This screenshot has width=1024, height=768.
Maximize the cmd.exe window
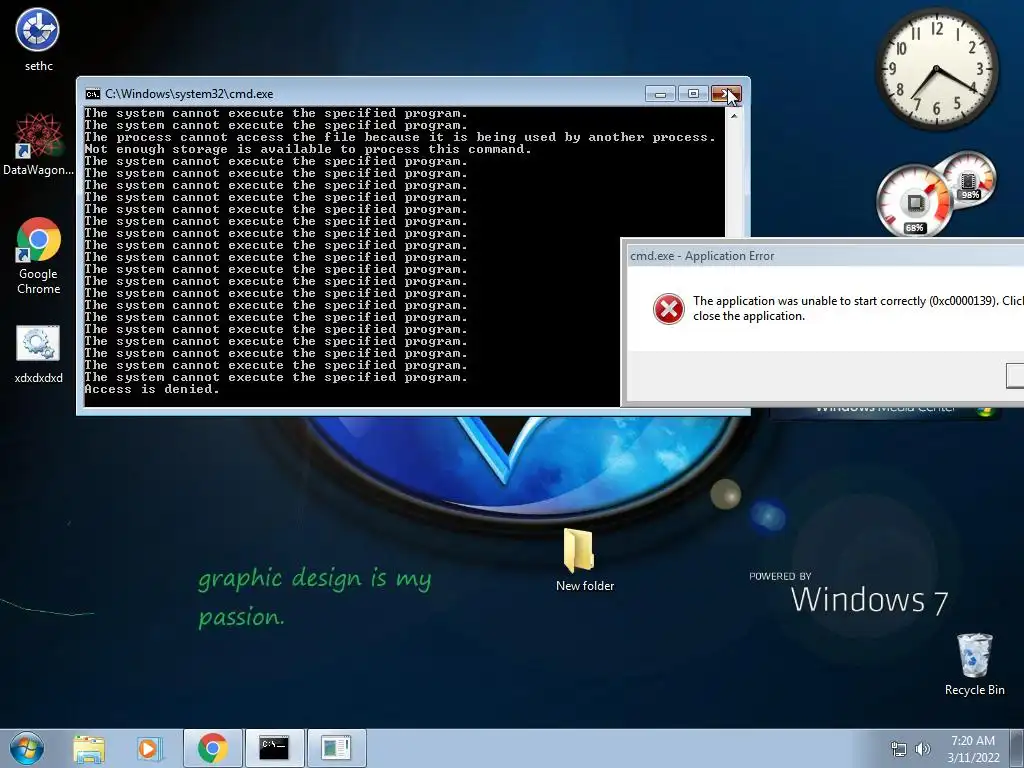[693, 94]
